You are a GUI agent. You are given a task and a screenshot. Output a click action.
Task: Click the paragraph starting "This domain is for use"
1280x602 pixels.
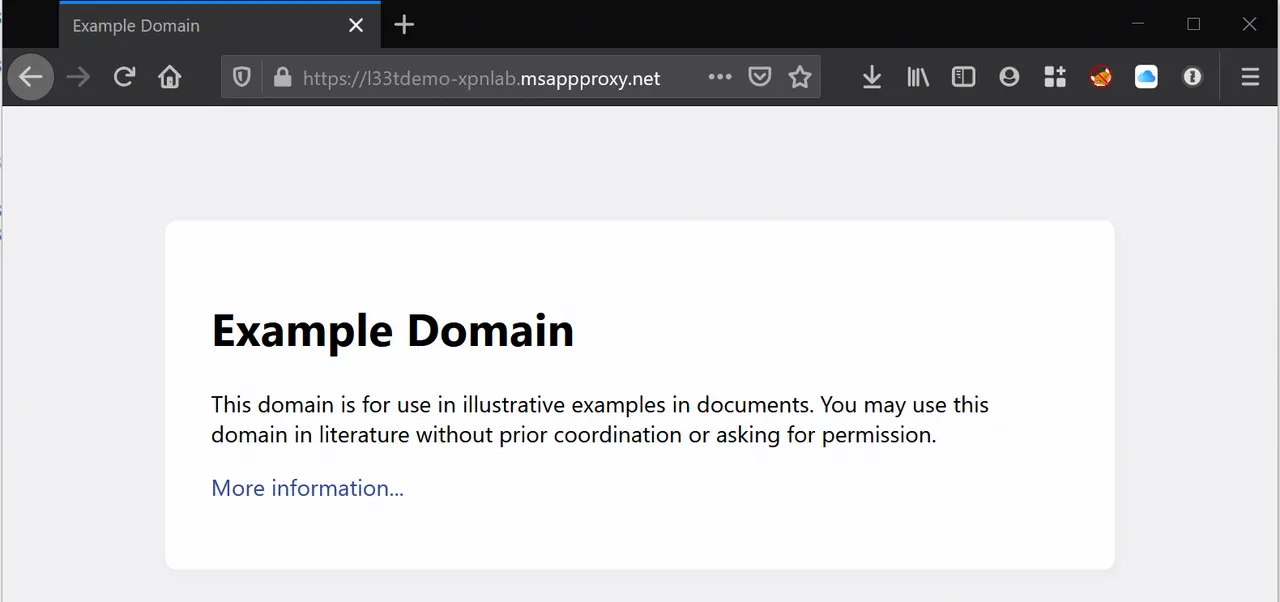pos(600,420)
